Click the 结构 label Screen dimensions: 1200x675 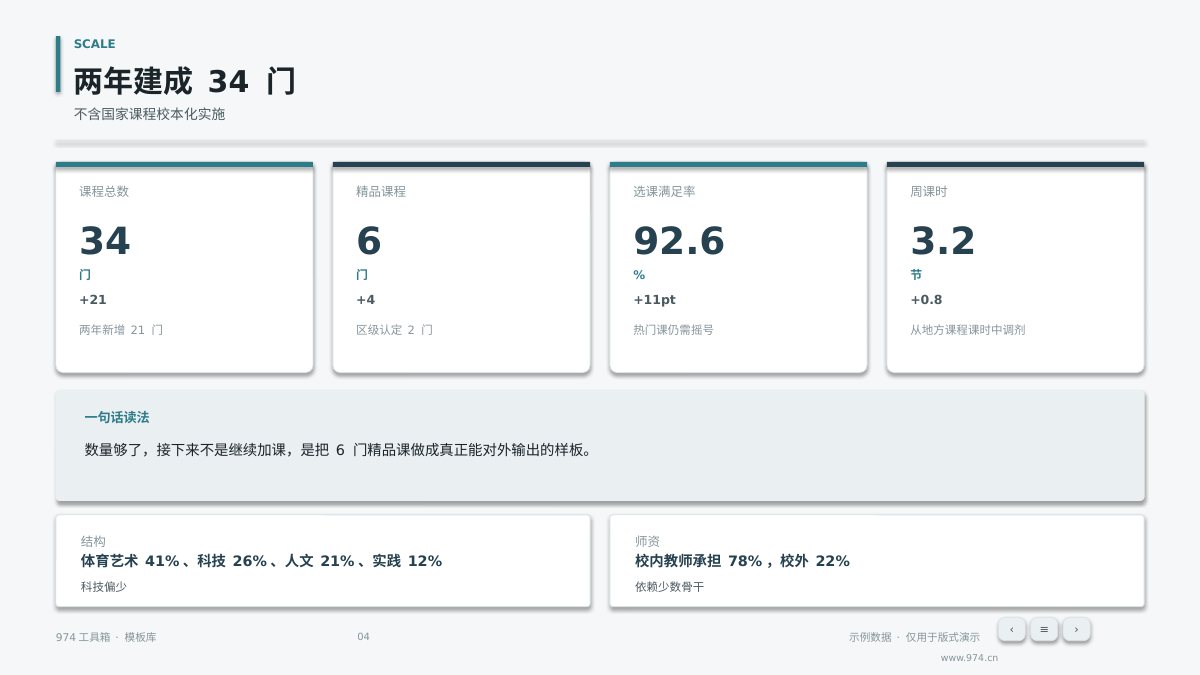(x=93, y=541)
